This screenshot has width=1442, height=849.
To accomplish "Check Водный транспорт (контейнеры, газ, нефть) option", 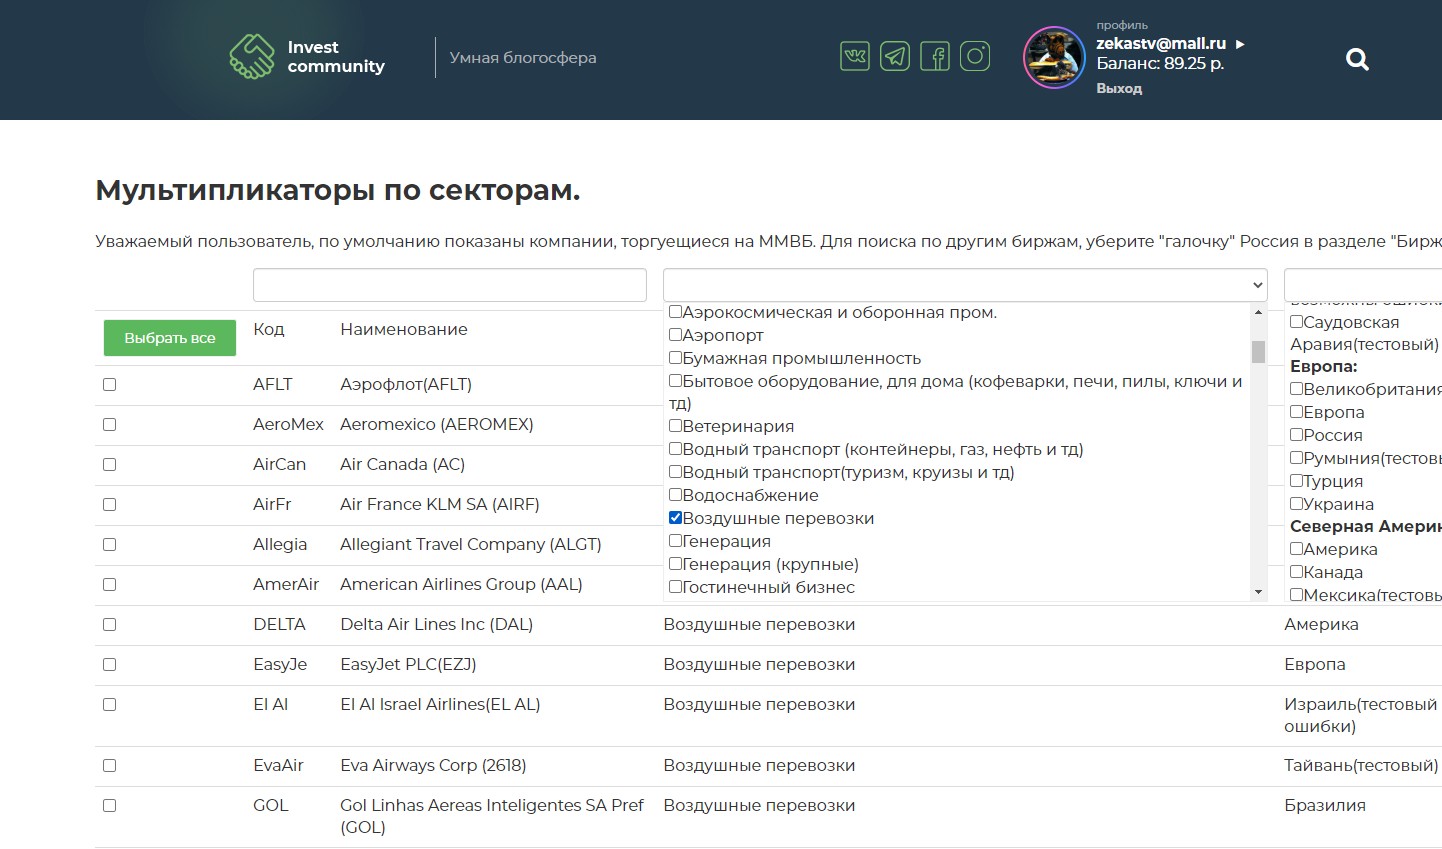I will click(675, 449).
